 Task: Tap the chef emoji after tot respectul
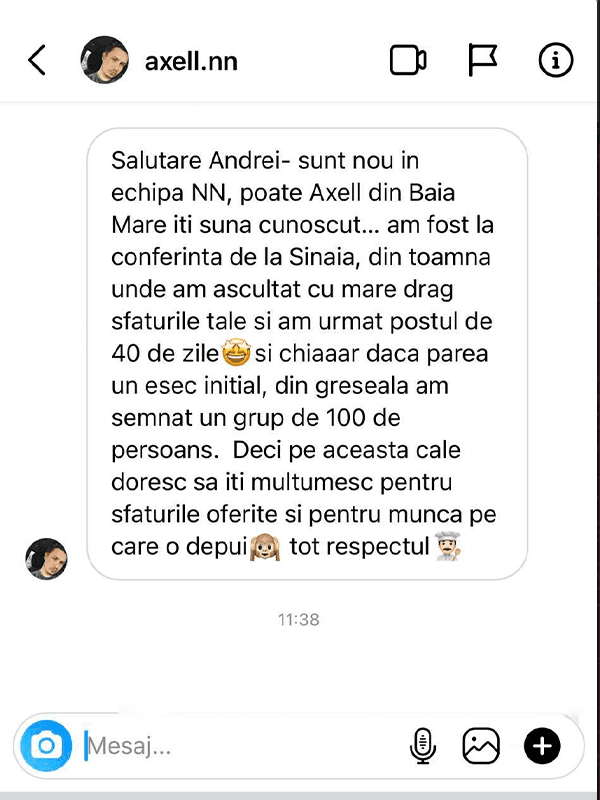(447, 546)
